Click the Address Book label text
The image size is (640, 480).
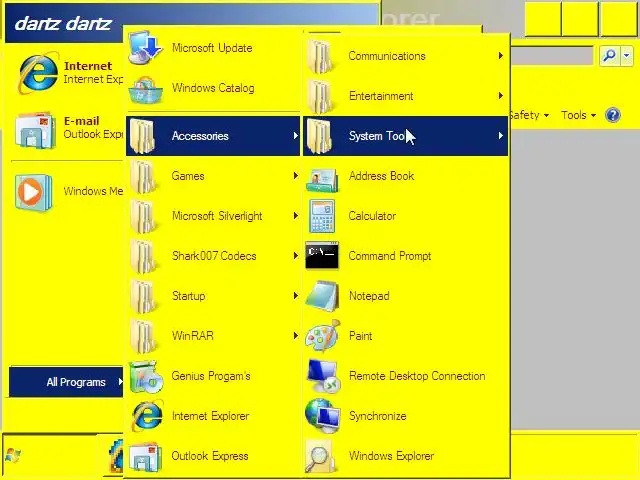pyautogui.click(x=381, y=176)
